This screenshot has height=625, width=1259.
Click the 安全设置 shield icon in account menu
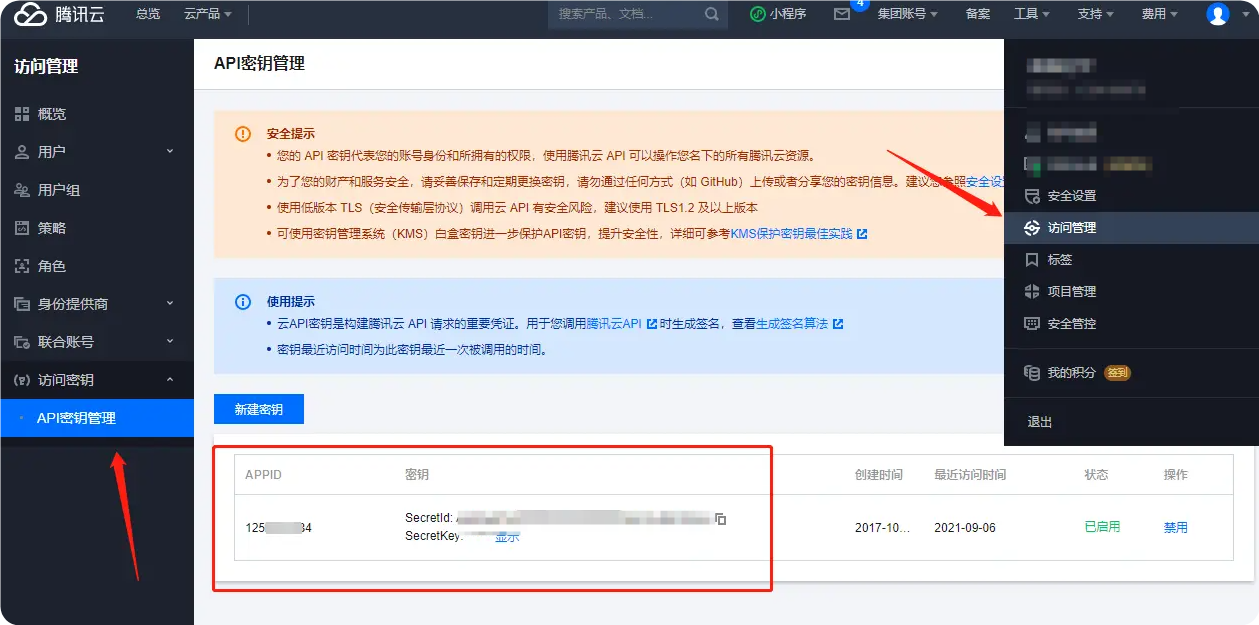pos(1032,196)
